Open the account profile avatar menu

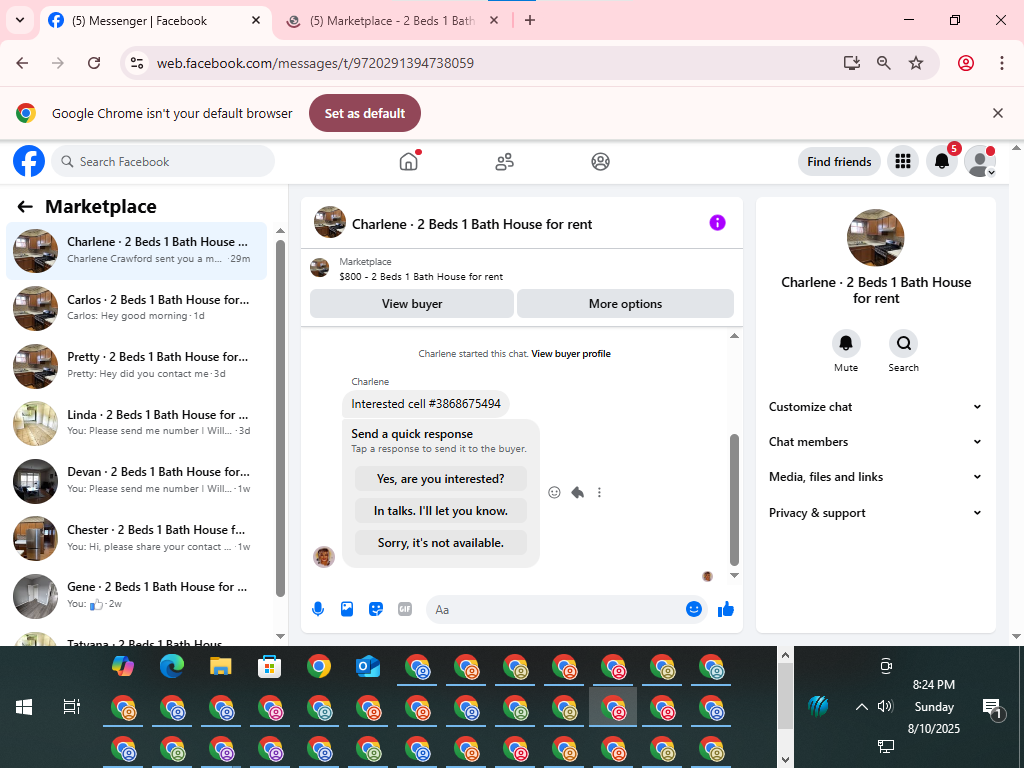tap(980, 161)
